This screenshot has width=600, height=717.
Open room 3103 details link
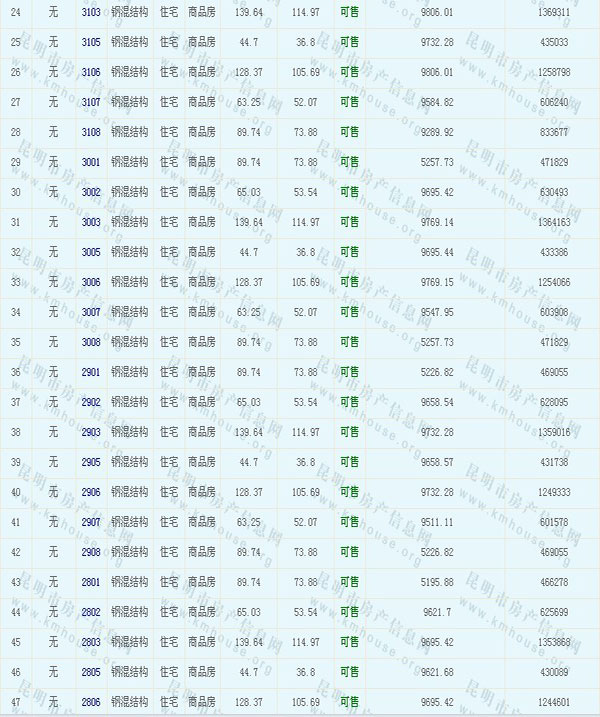pos(90,12)
